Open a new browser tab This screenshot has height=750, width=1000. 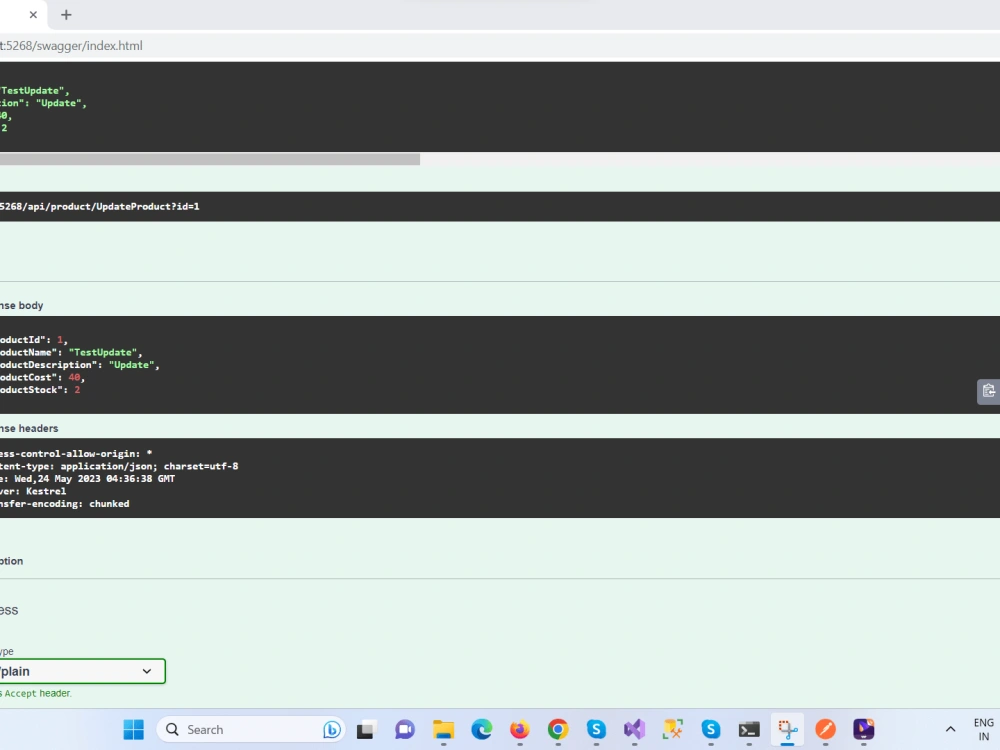(66, 15)
